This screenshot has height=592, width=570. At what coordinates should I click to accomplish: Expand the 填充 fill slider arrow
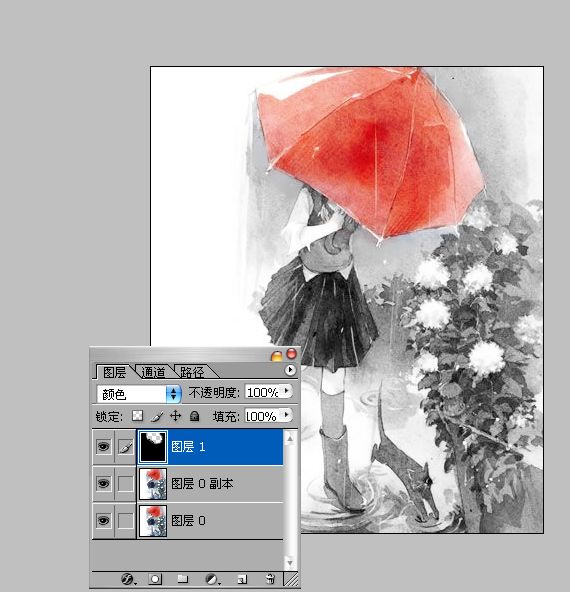pyautogui.click(x=287, y=415)
